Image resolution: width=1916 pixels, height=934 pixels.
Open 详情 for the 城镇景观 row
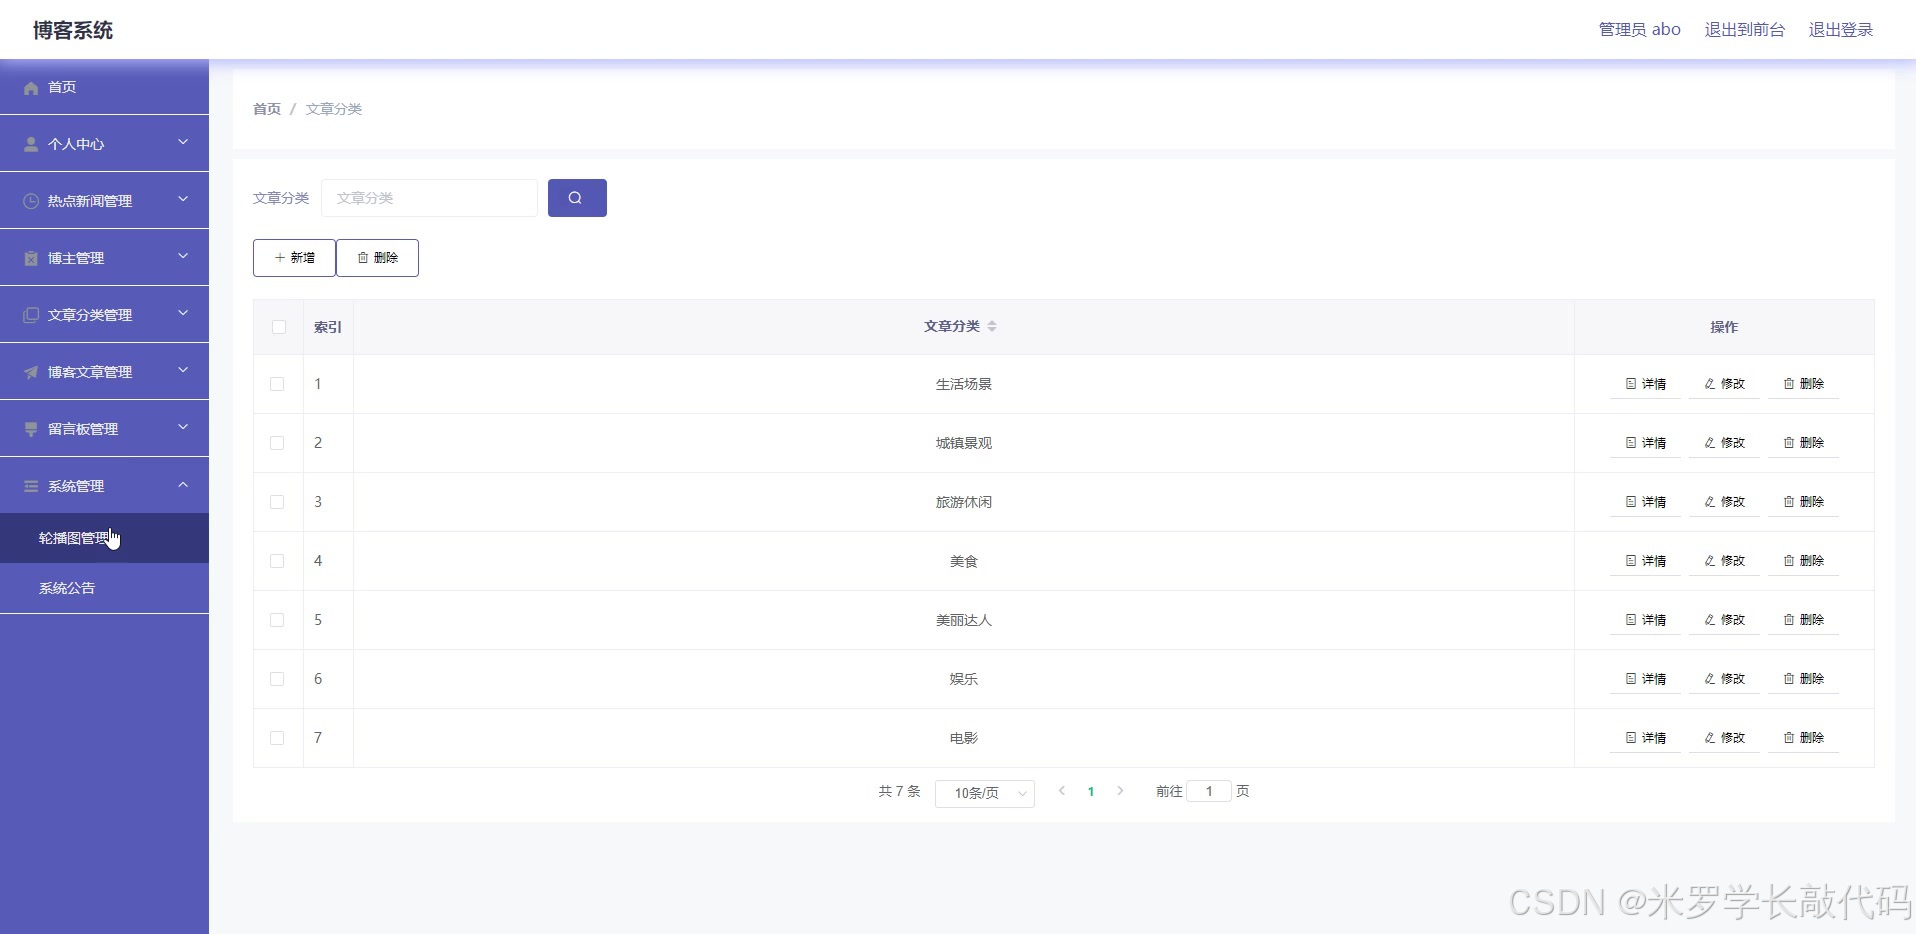[1645, 443]
